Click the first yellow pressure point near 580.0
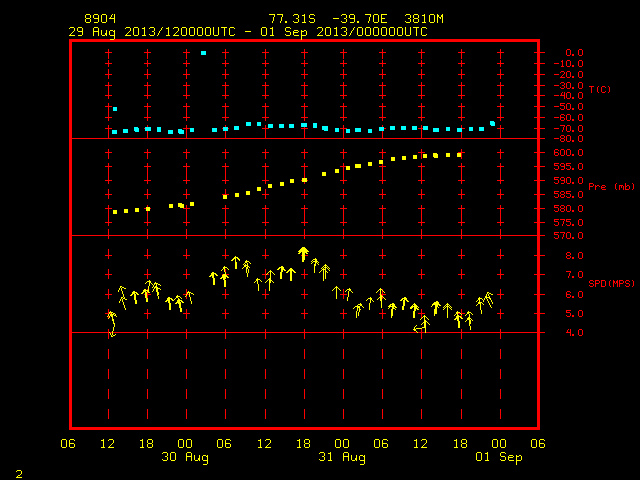Image resolution: width=640 pixels, height=480 pixels. pos(115,212)
